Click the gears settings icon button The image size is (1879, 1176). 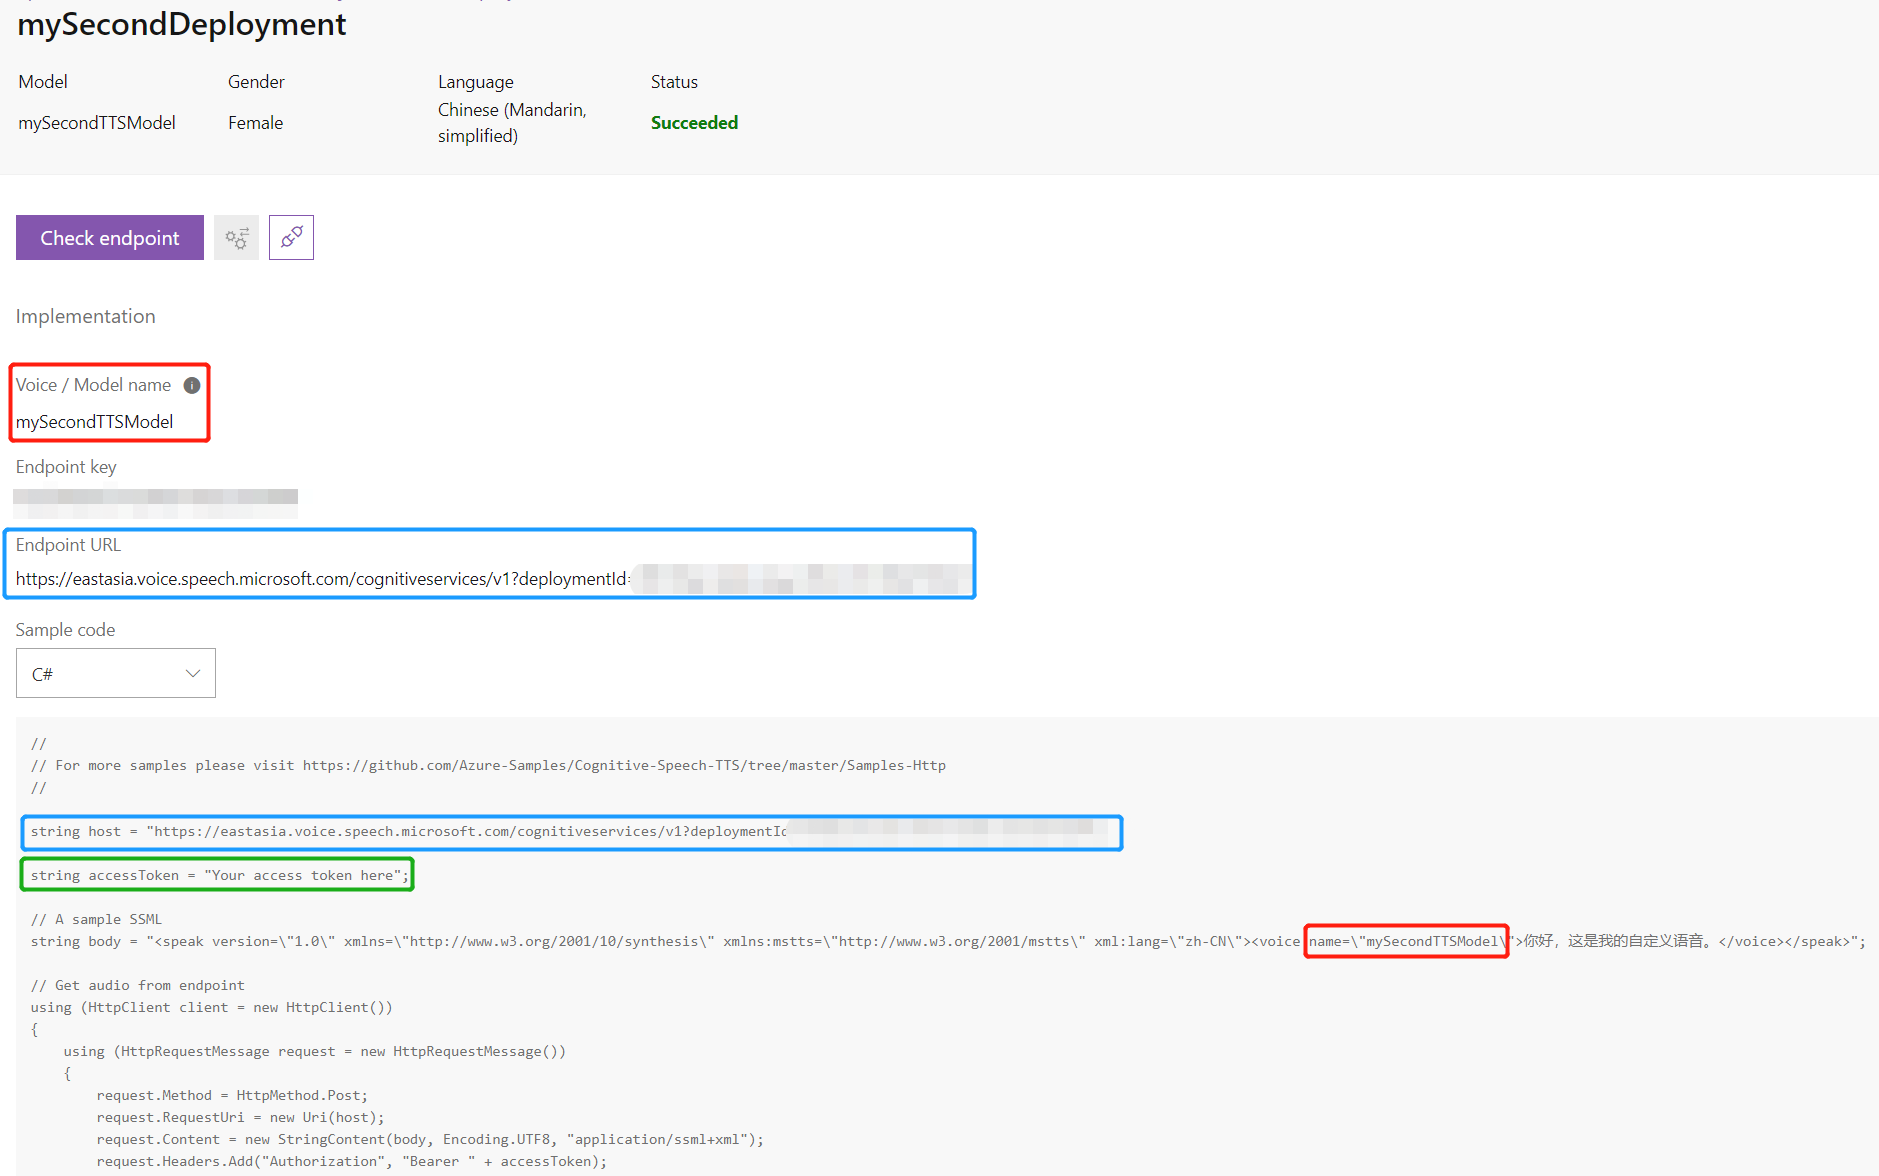coord(237,238)
